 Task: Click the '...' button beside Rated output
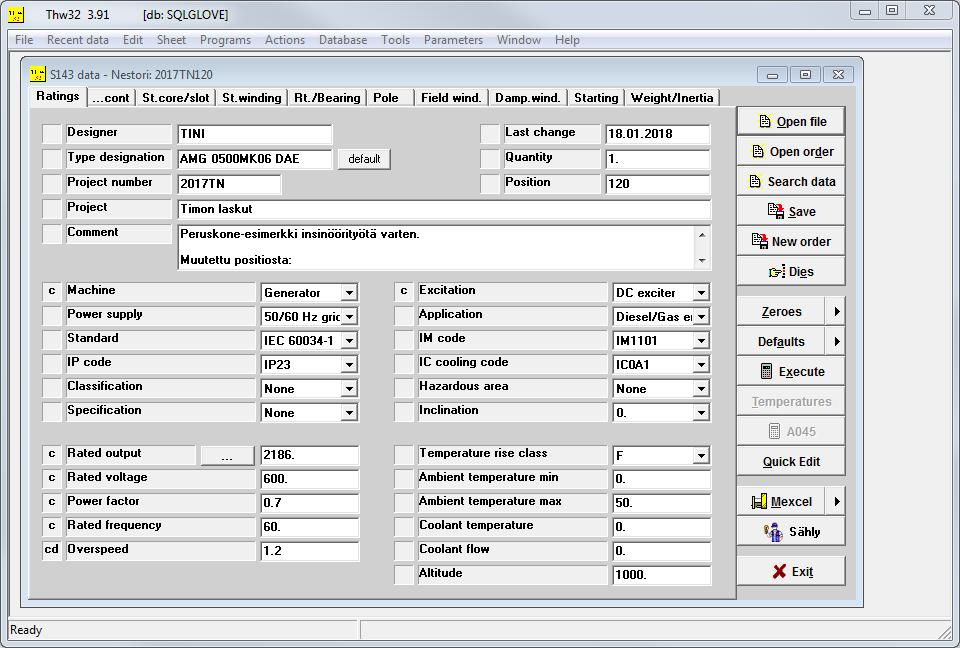tap(227, 455)
